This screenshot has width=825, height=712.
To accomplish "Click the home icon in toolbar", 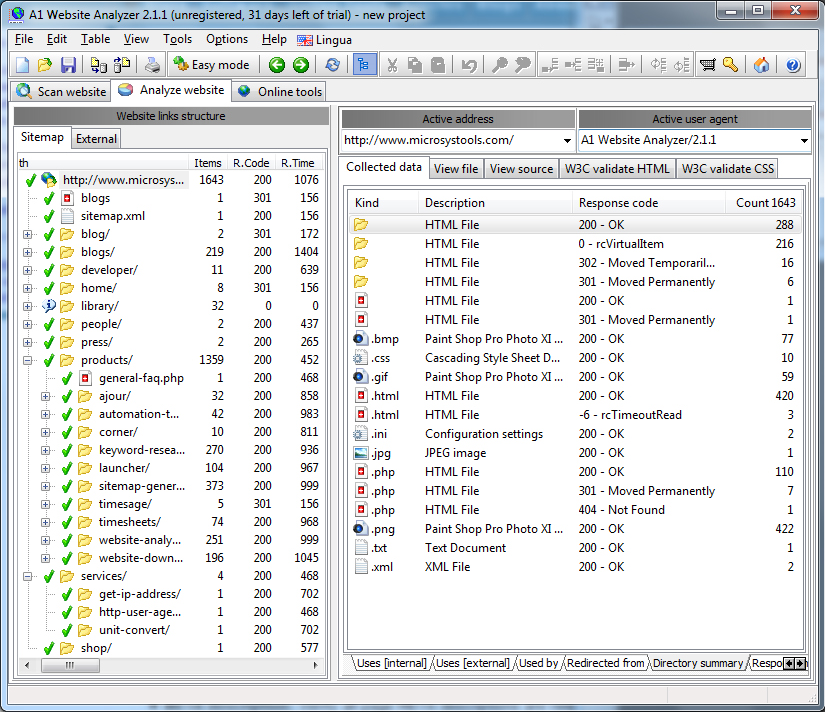I will click(761, 65).
